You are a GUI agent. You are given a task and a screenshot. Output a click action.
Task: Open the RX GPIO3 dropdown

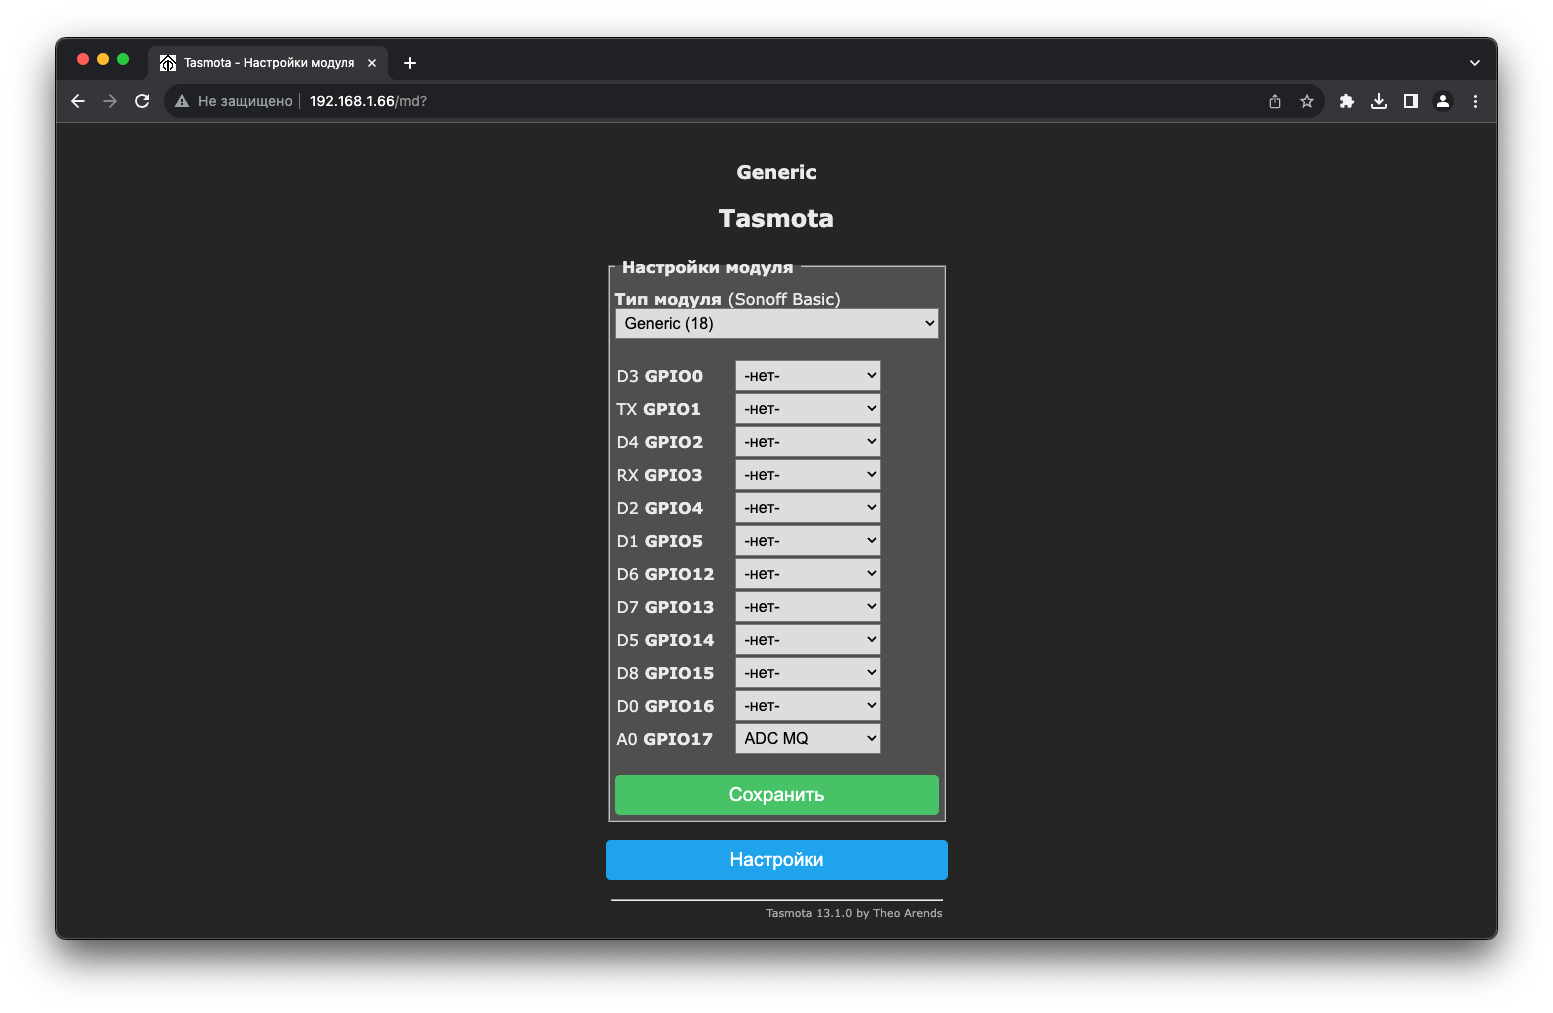tap(808, 475)
